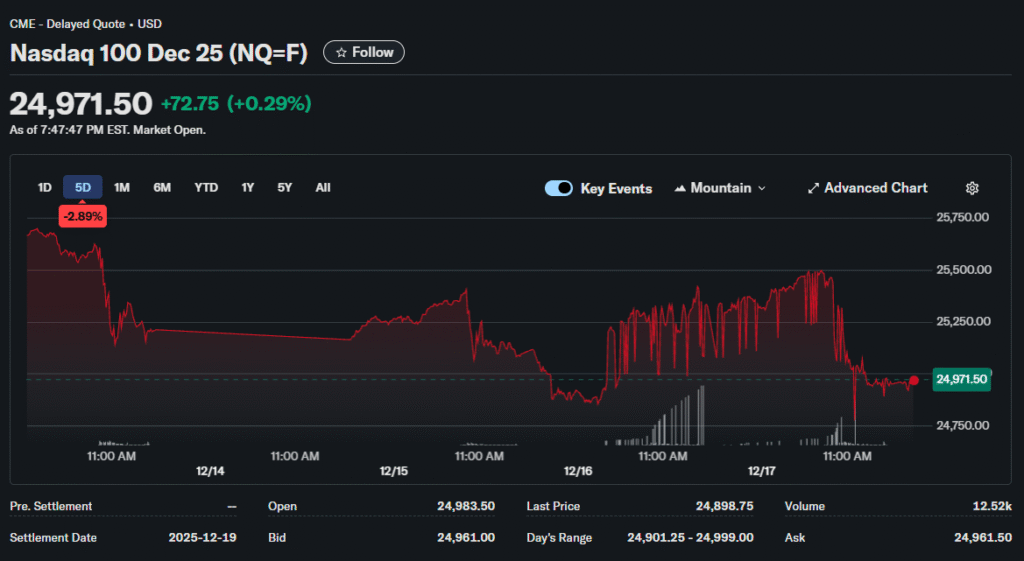Click the green 24,971.50 axis price label

(961, 379)
